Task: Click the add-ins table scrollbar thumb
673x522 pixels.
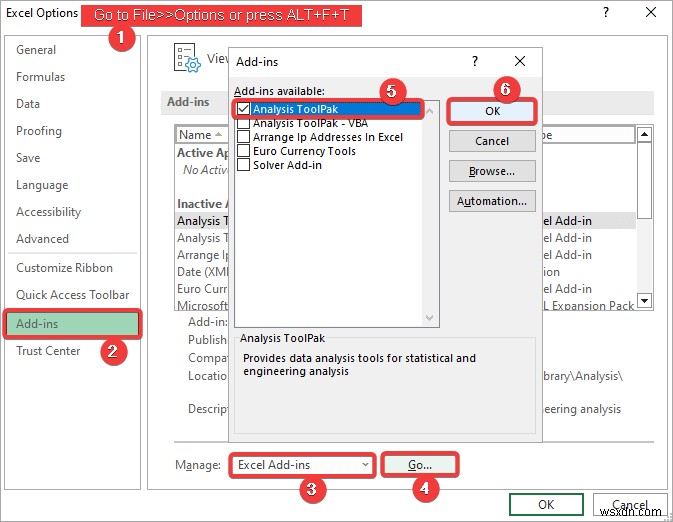Action: (x=644, y=180)
